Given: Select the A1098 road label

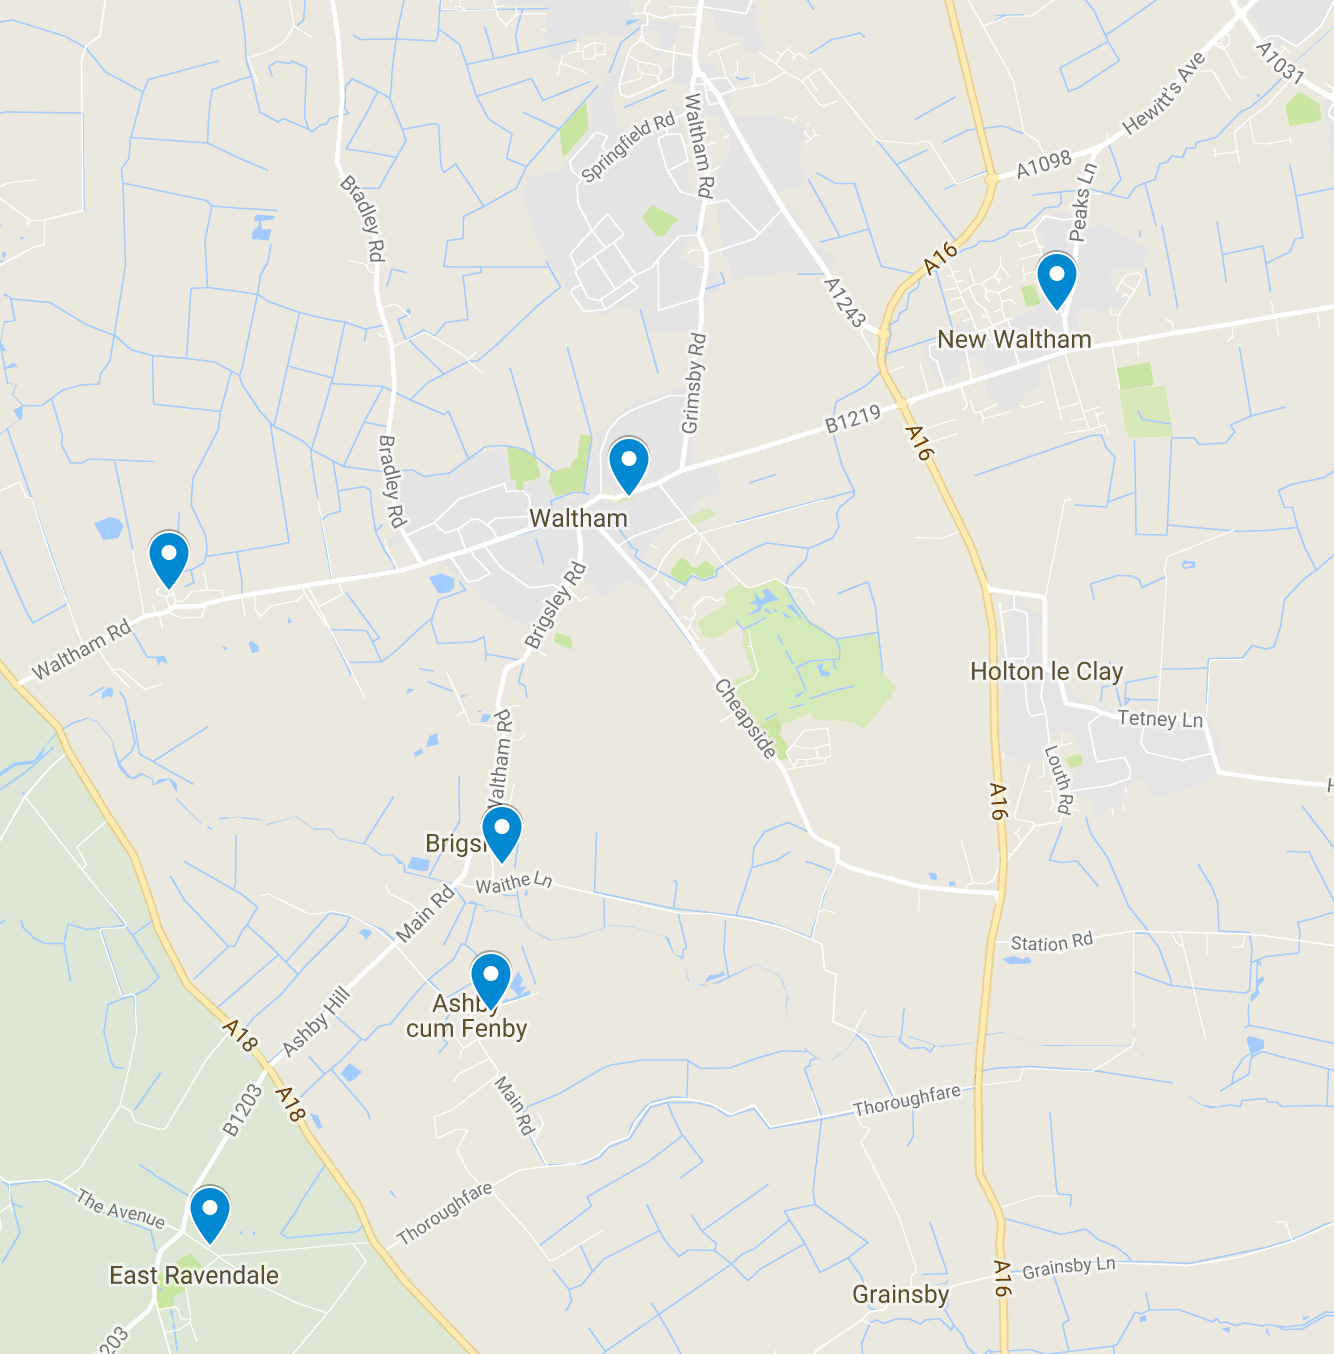Looking at the screenshot, I should [1044, 164].
